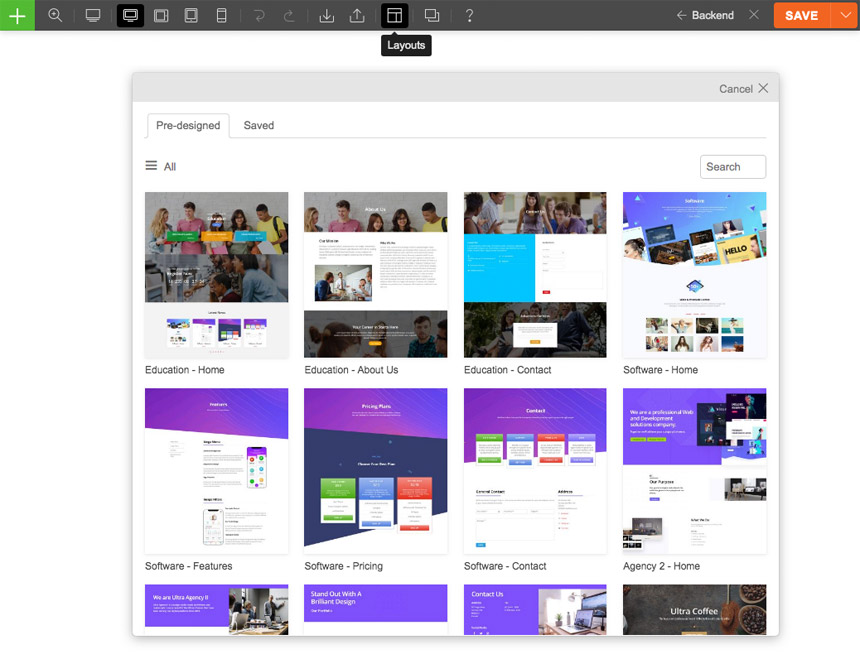Select the large desktop device preview icon
Image resolution: width=860 pixels, height=659 pixels.
pyautogui.click(x=93, y=15)
